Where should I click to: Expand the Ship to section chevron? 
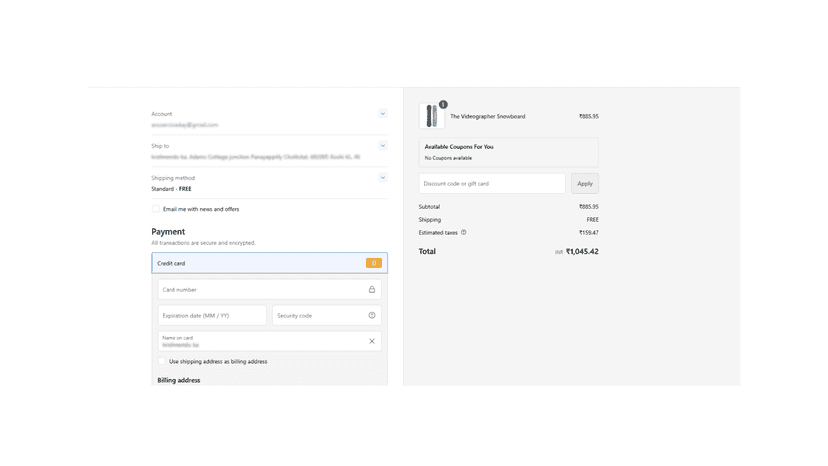click(x=383, y=146)
